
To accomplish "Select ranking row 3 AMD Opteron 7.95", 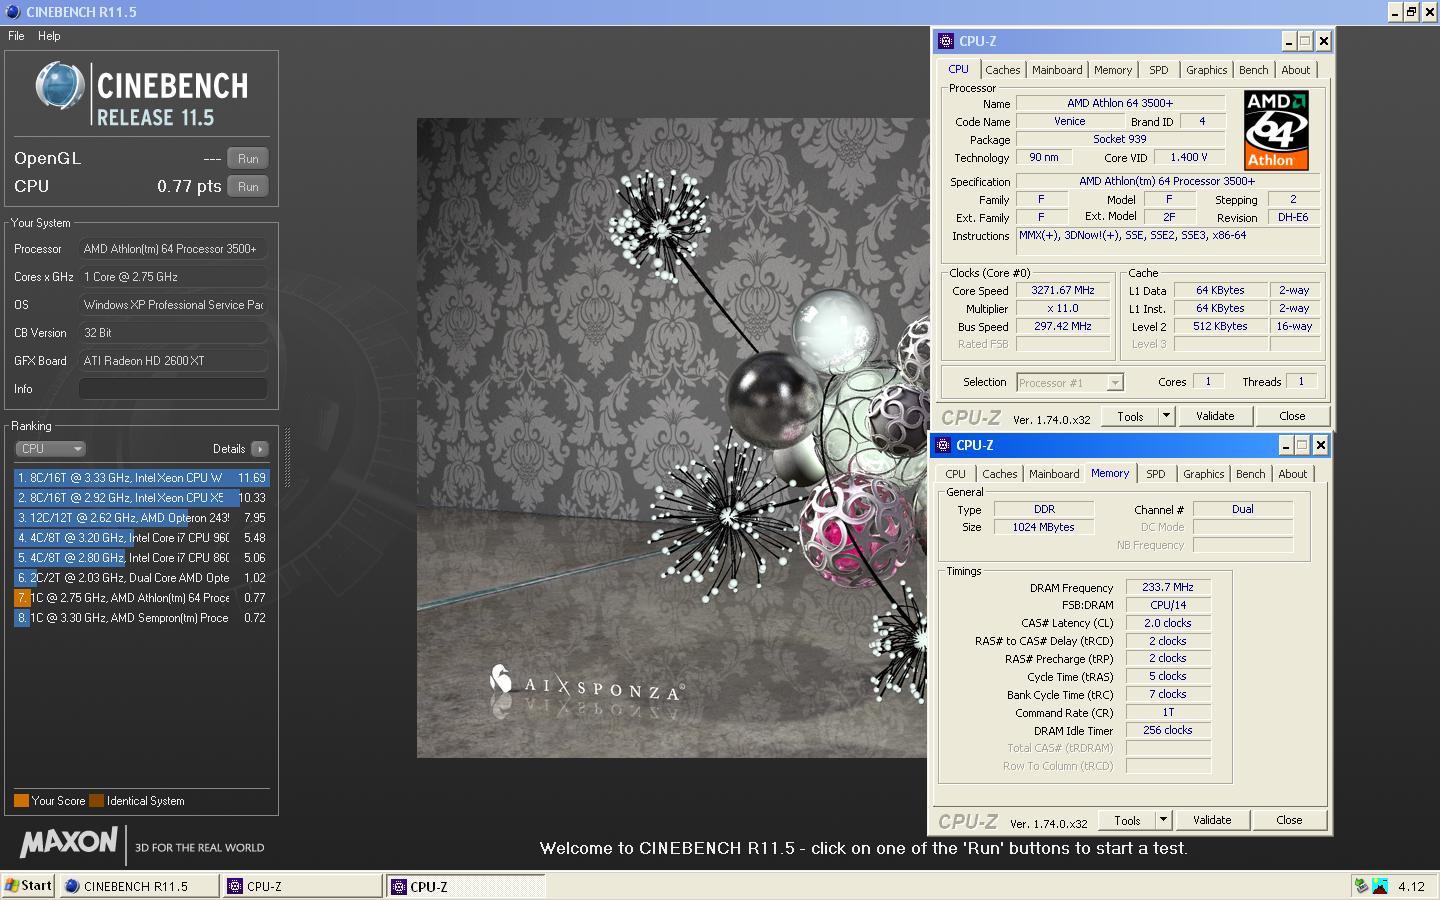I will [141, 518].
